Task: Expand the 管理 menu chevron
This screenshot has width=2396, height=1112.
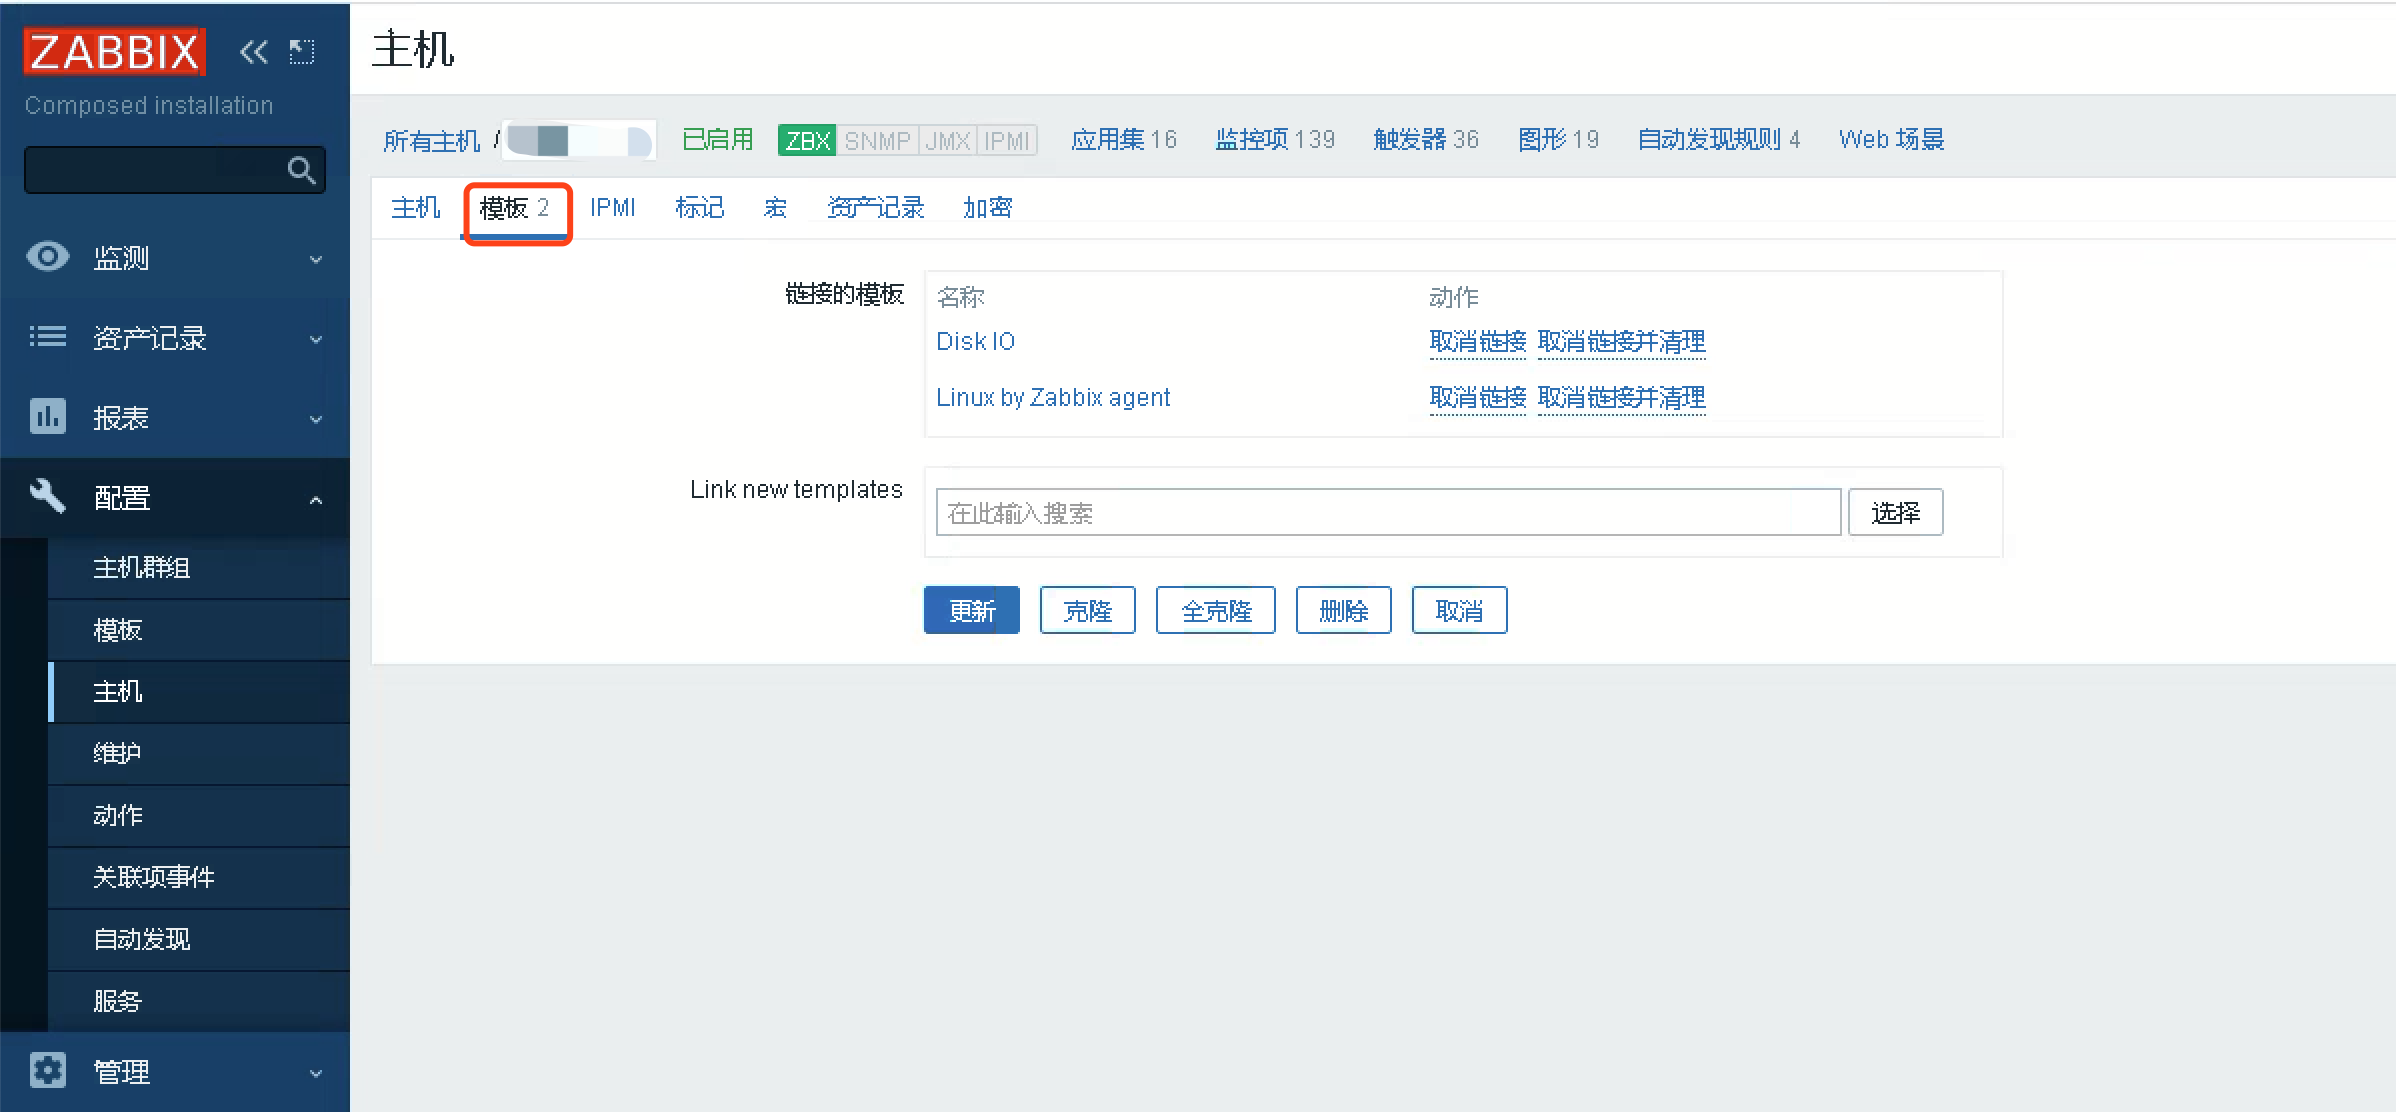Action: (316, 1073)
